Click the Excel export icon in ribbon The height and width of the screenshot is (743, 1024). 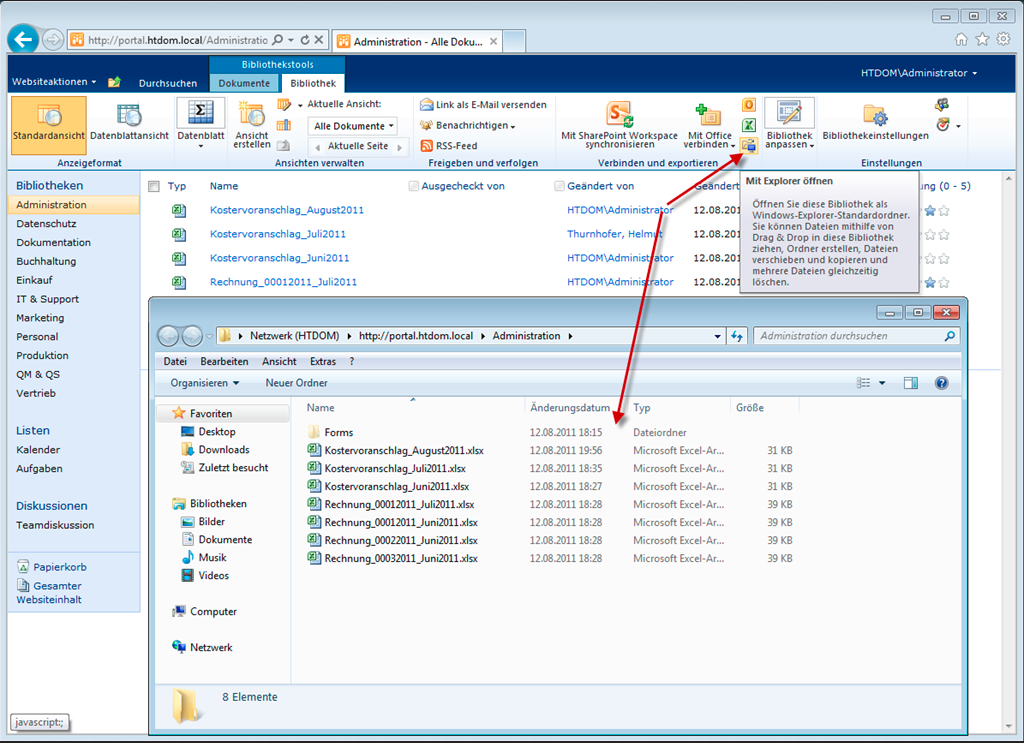click(x=749, y=125)
